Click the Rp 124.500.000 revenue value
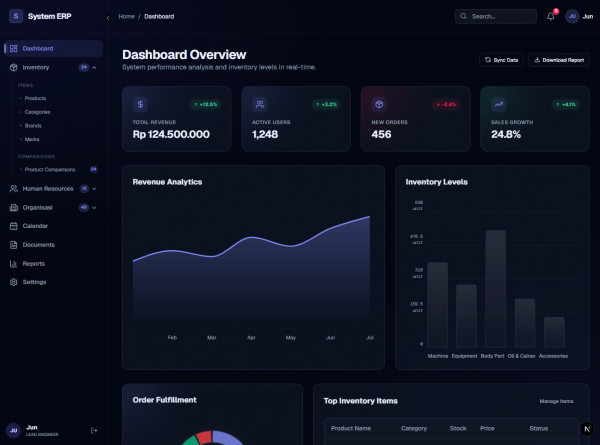Screen dimensions: 600x445 pyautogui.click(x=171, y=134)
